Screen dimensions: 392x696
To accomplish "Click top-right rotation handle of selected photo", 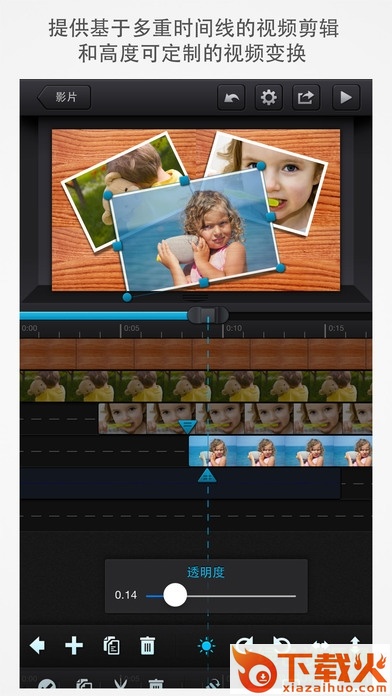I will [261, 166].
